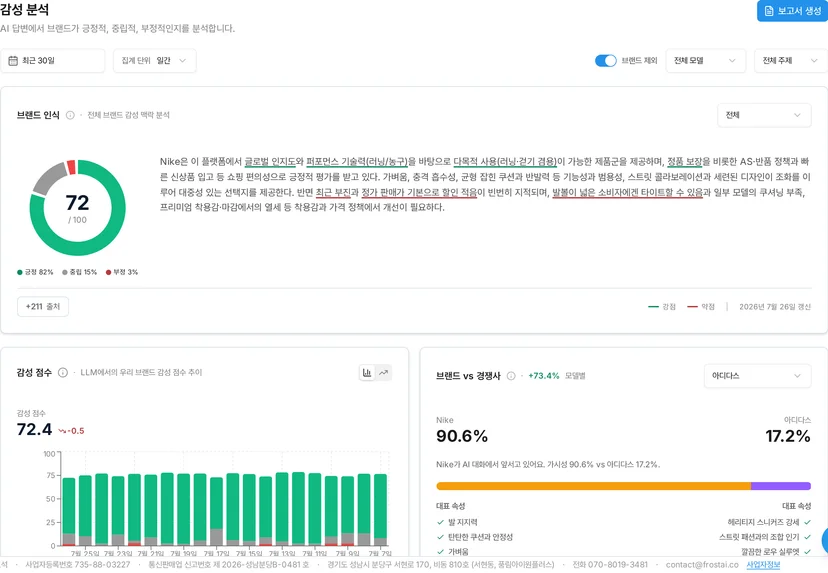This screenshot has height=573, width=828.
Task: Click the document icon in 보고서 생성 button
Action: point(769,11)
